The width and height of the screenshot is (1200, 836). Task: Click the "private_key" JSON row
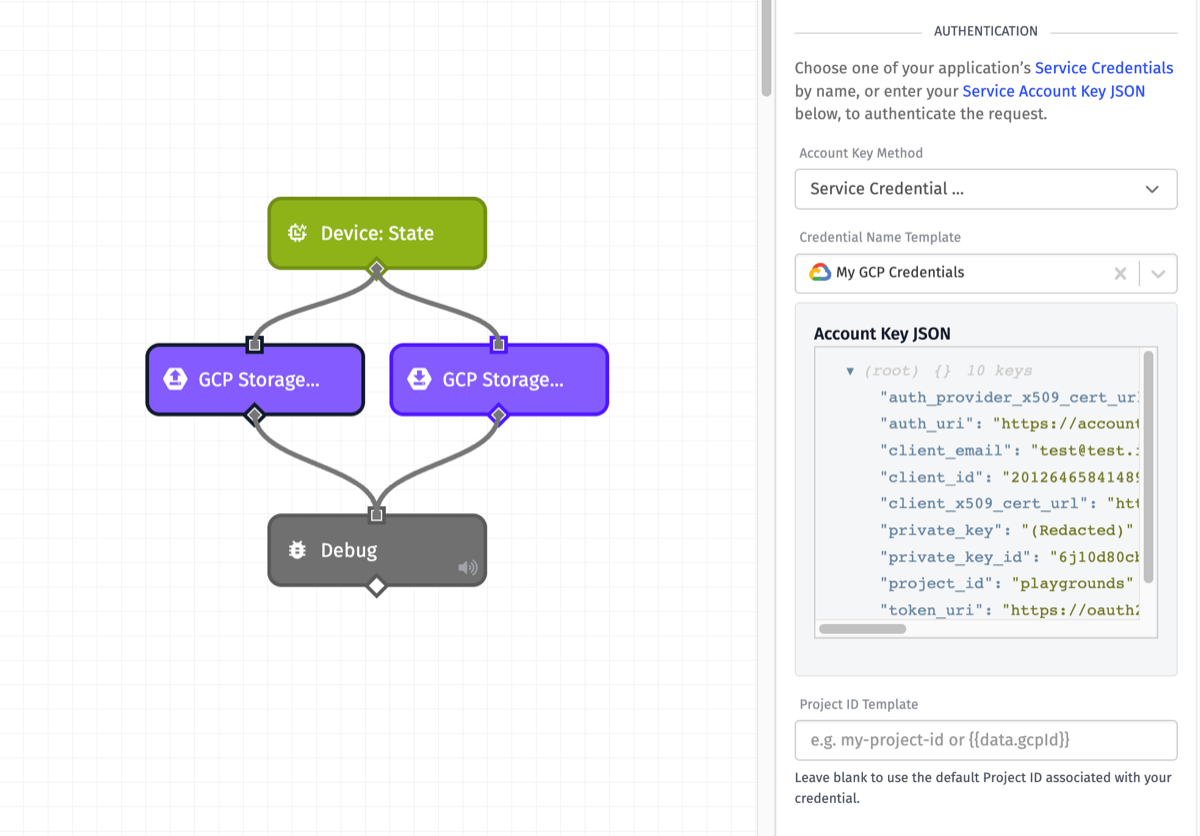coord(1006,530)
